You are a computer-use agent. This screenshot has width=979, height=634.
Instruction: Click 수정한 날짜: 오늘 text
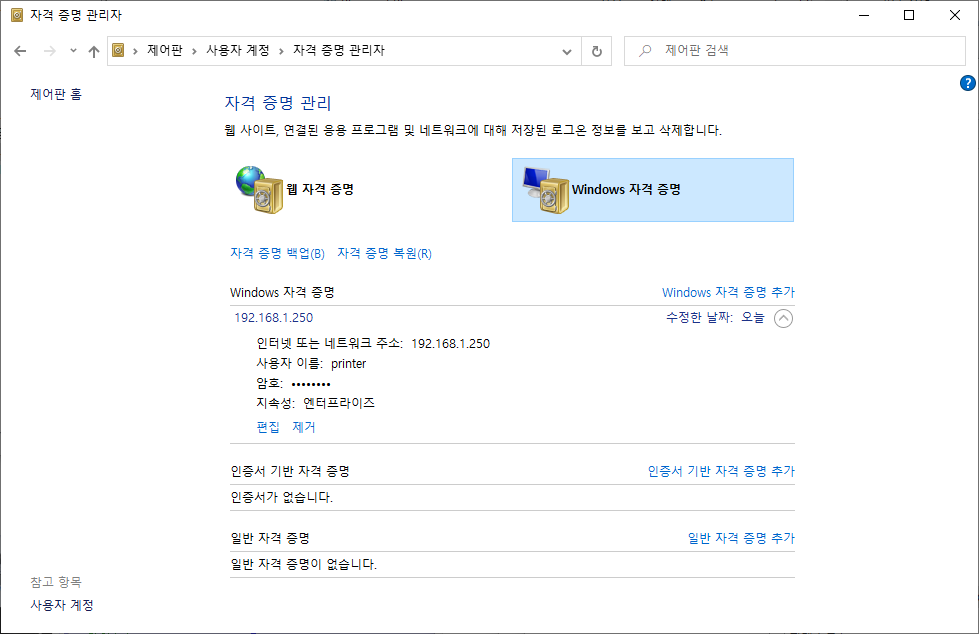(715, 318)
